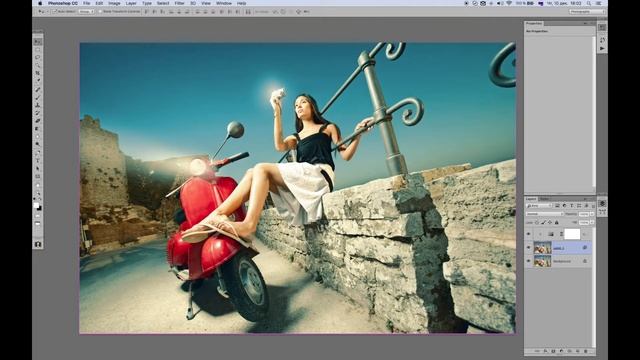640x360 pixels.
Task: Enable the Auto-Select checkbox
Action: (x=54, y=12)
